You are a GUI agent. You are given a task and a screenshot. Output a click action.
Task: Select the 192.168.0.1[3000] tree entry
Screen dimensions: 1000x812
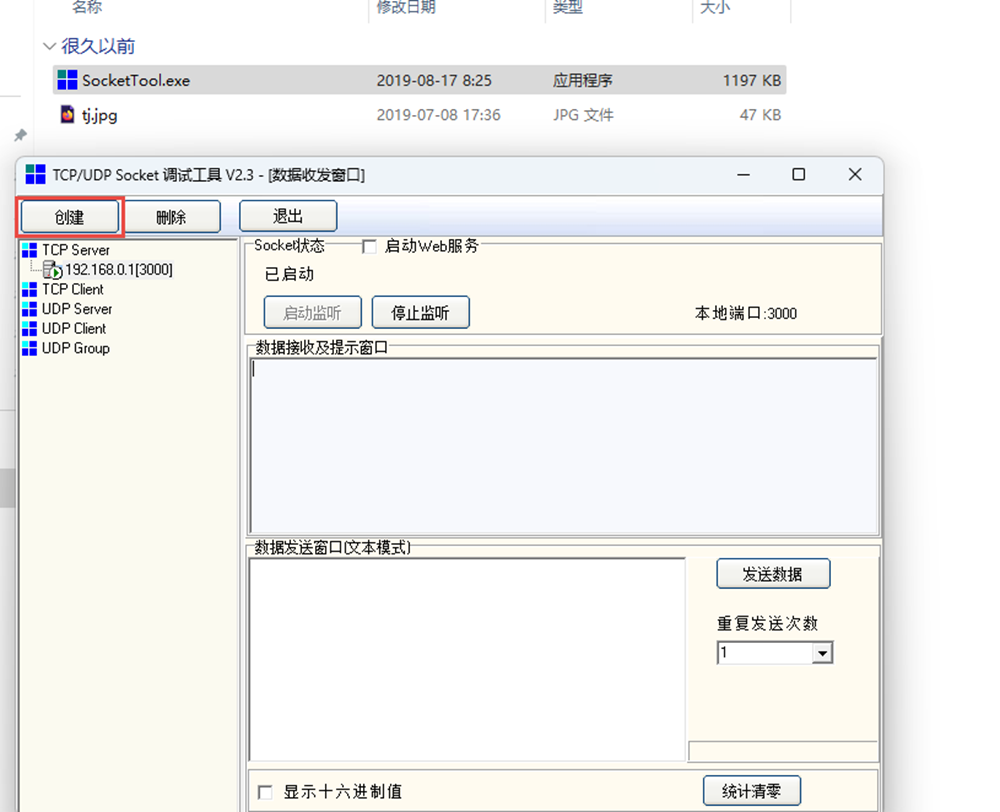coord(119,270)
